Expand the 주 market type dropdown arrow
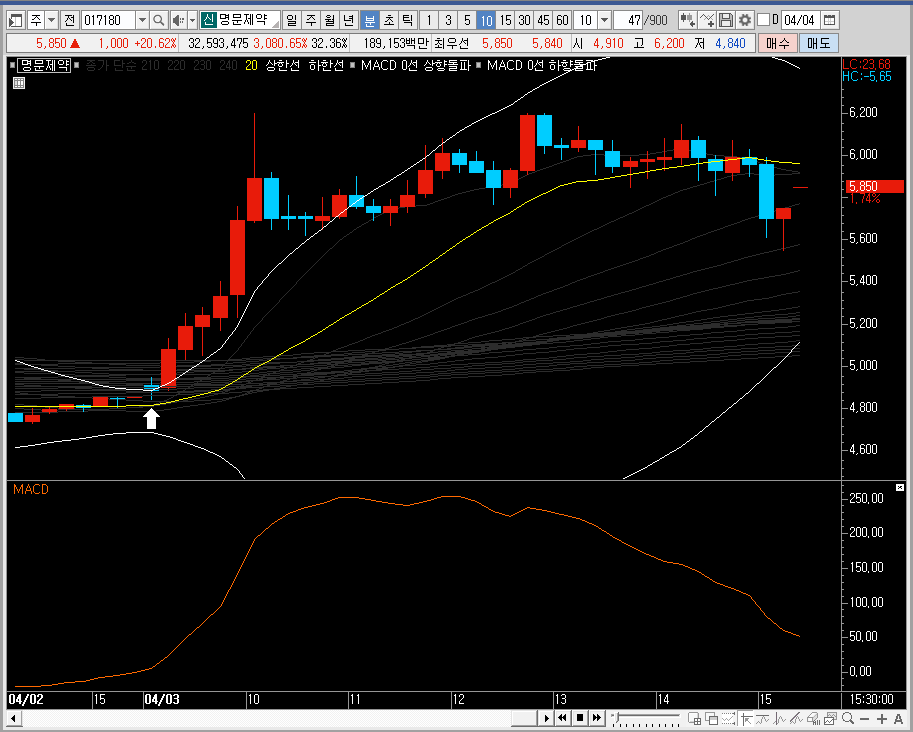 52,20
